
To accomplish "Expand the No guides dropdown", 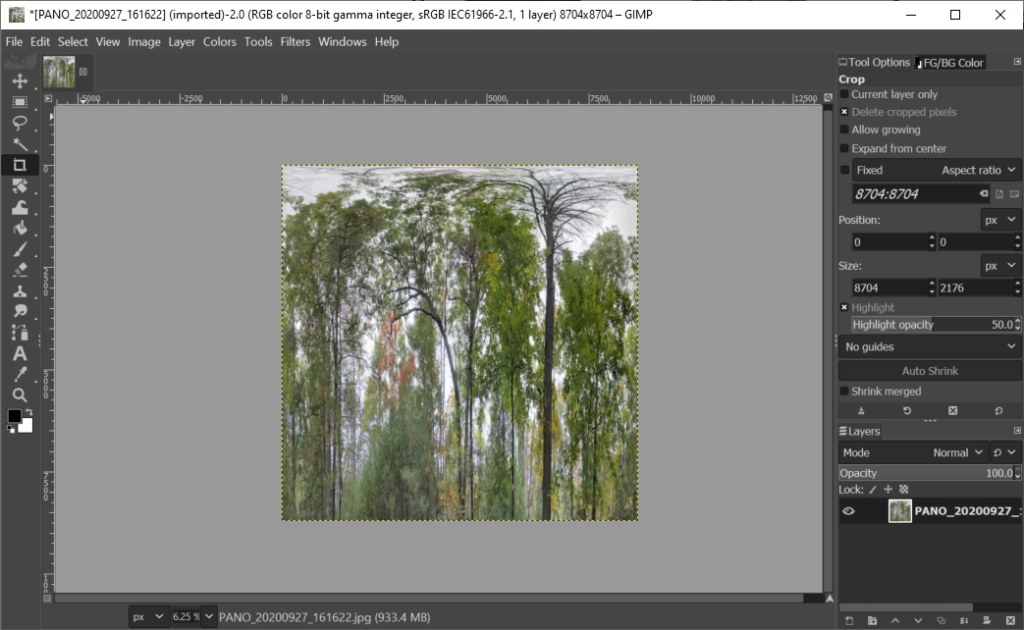I will click(929, 347).
